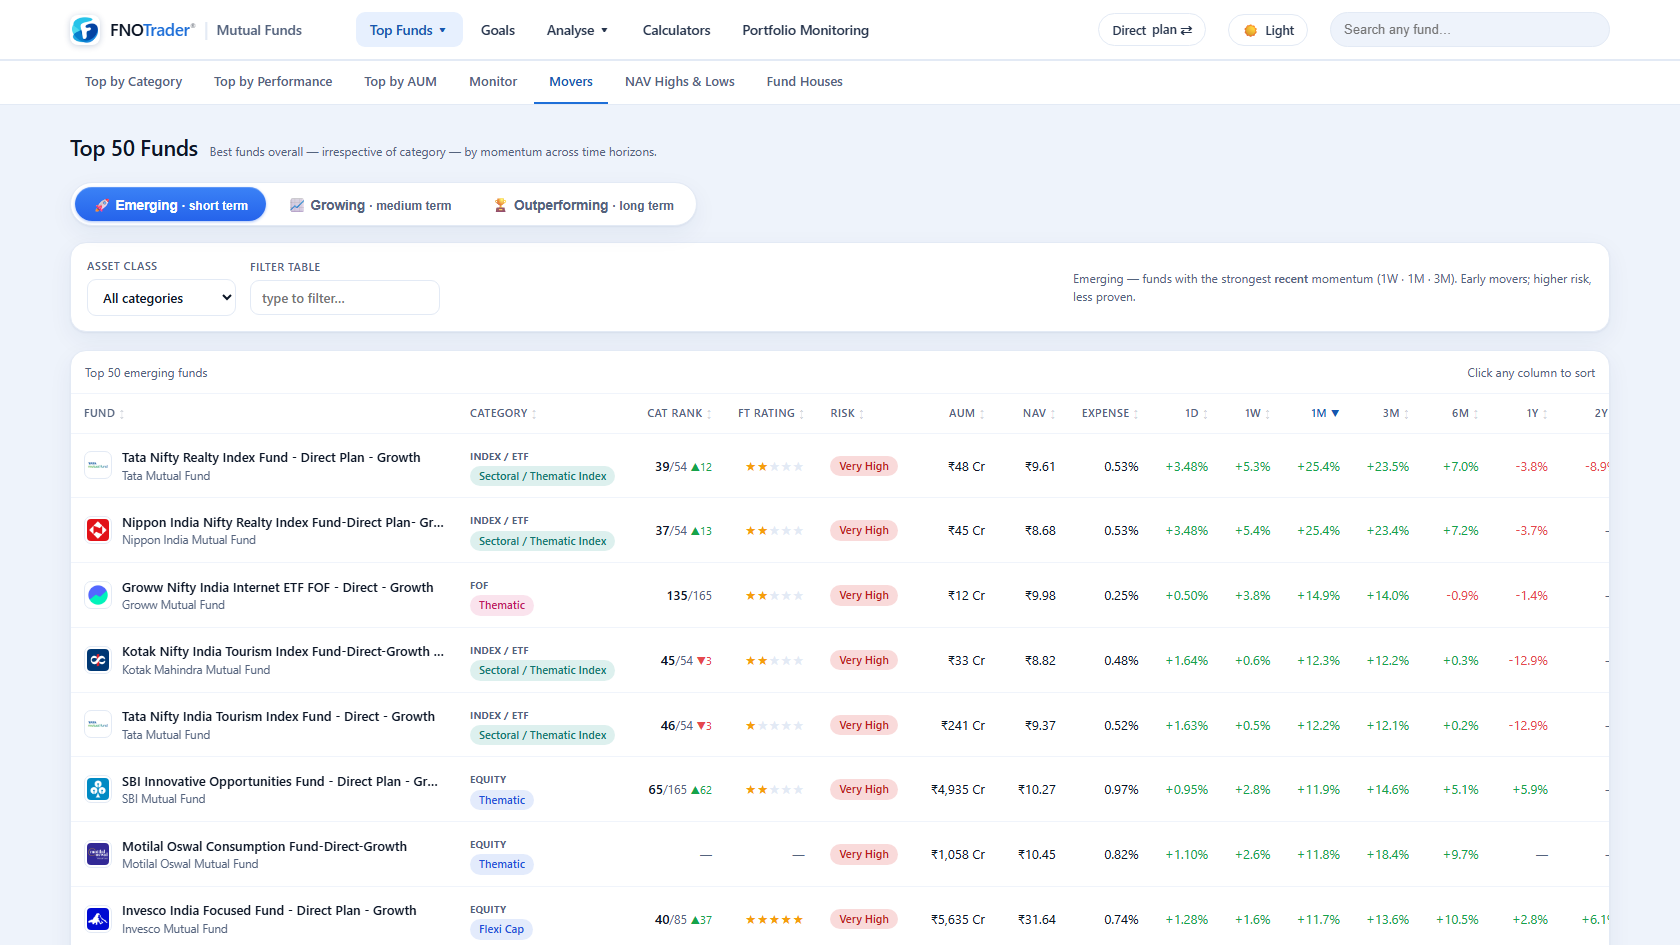Viewport: 1680px width, 945px height.
Task: Open Invesco India Focused Fund link
Action: 269,910
